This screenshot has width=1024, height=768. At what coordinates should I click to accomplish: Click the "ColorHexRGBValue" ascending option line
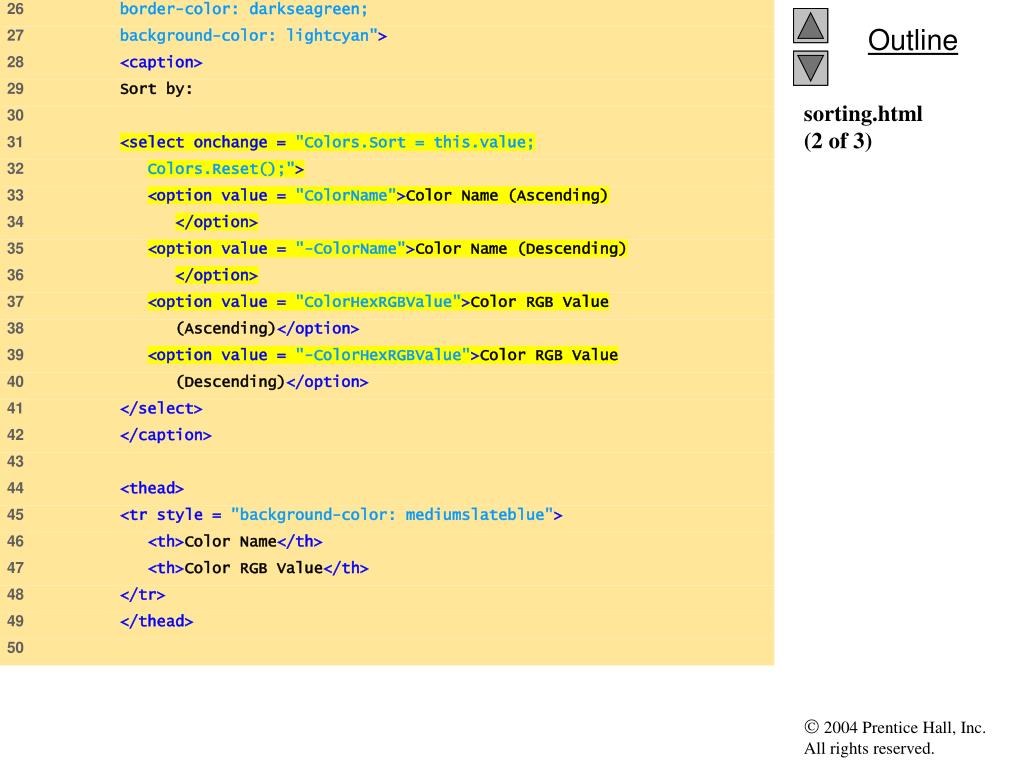point(378,302)
